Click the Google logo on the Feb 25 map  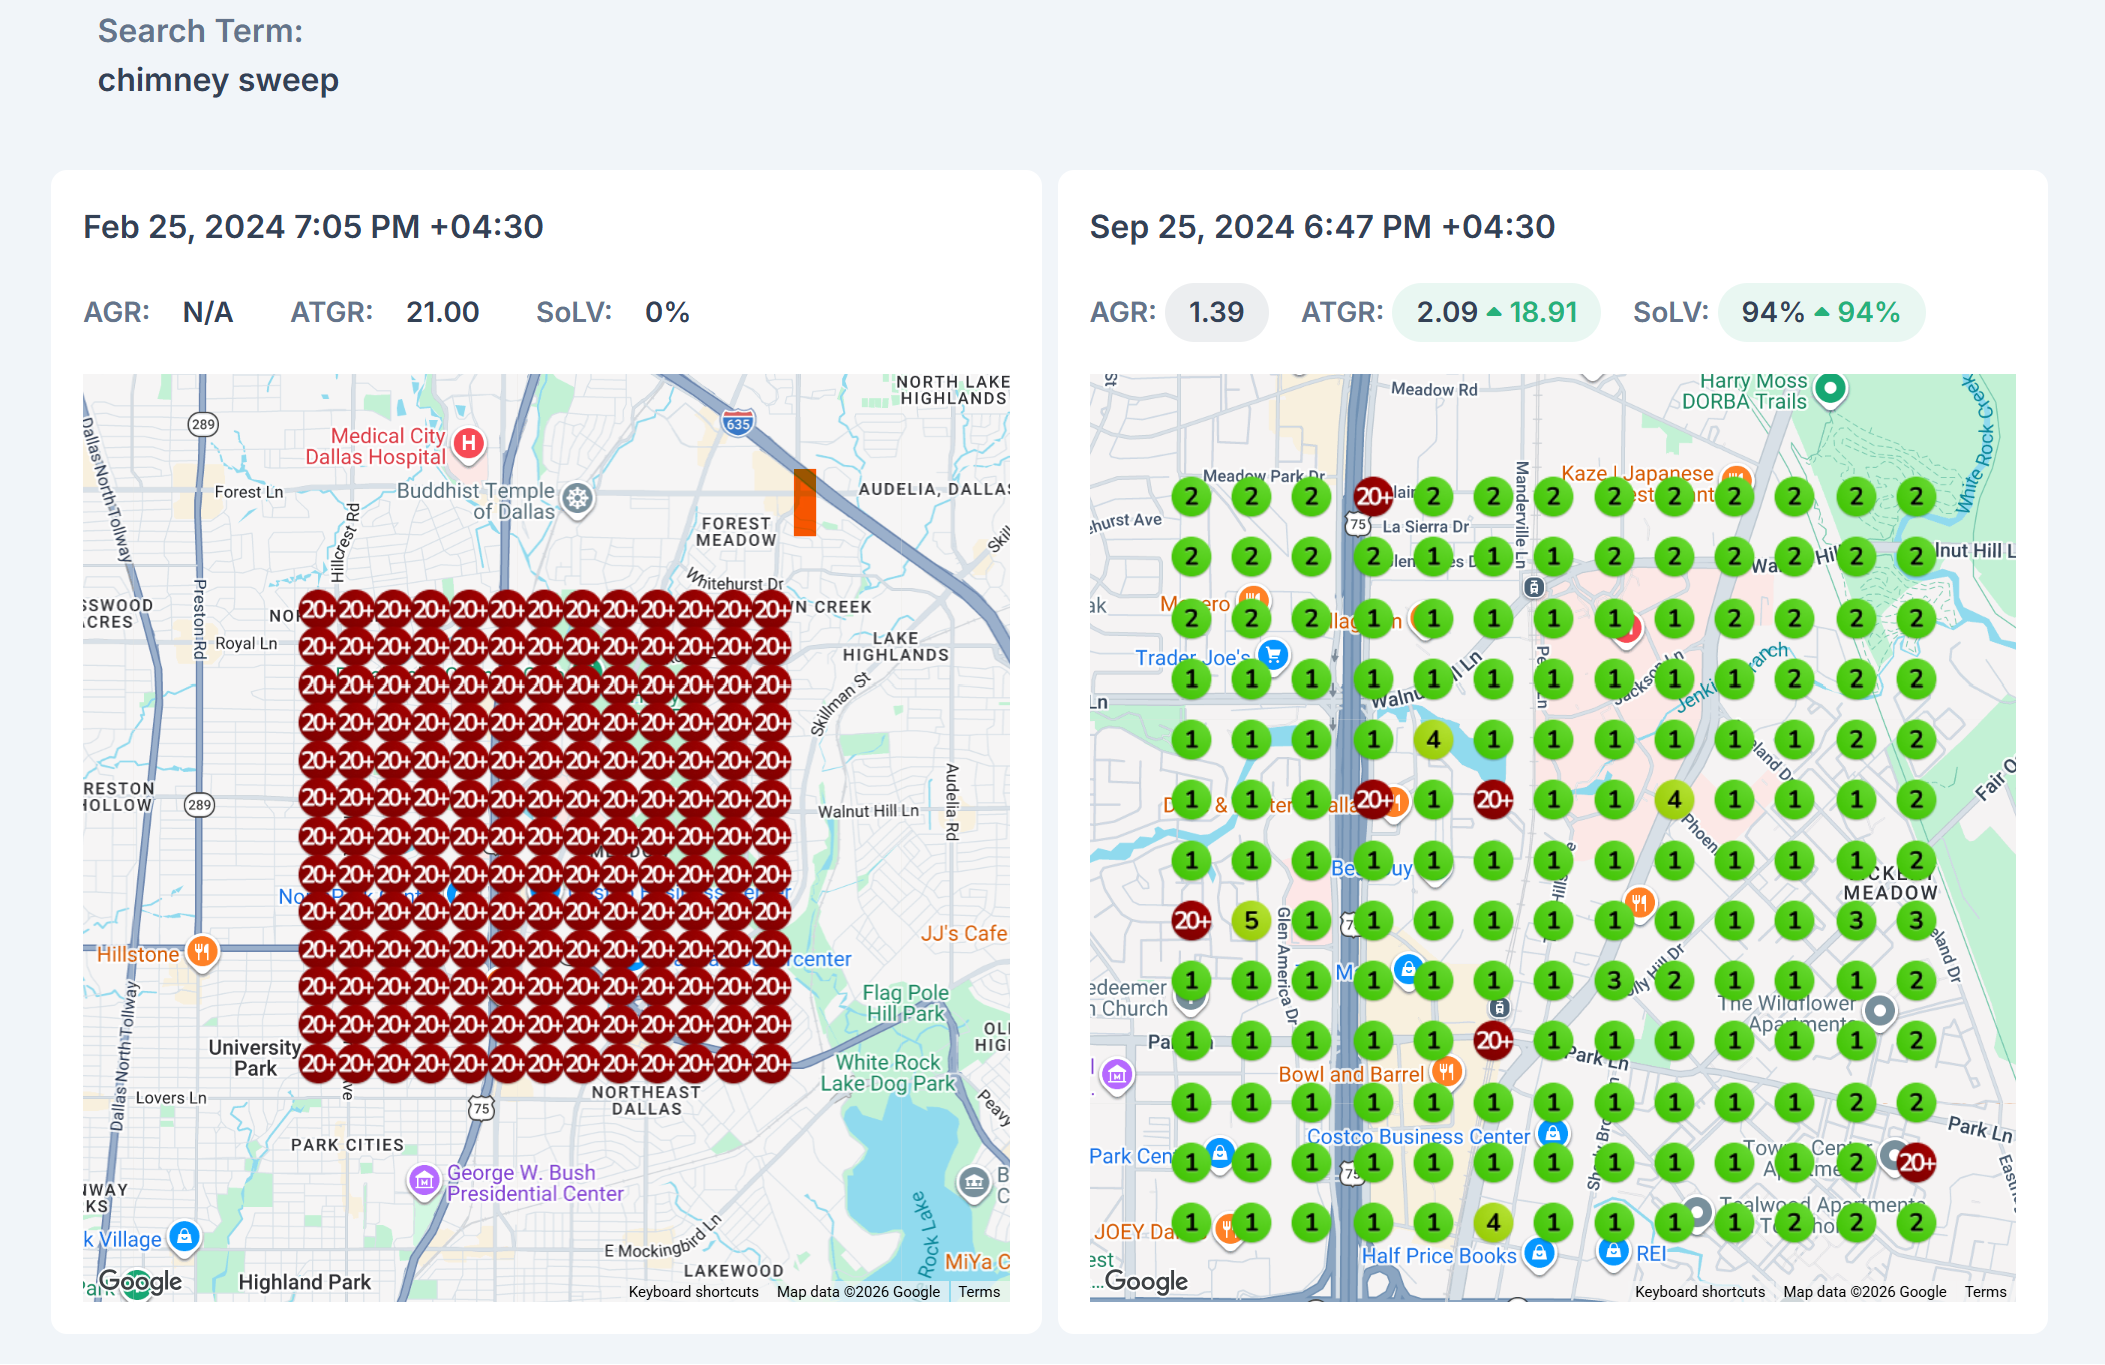[x=141, y=1282]
